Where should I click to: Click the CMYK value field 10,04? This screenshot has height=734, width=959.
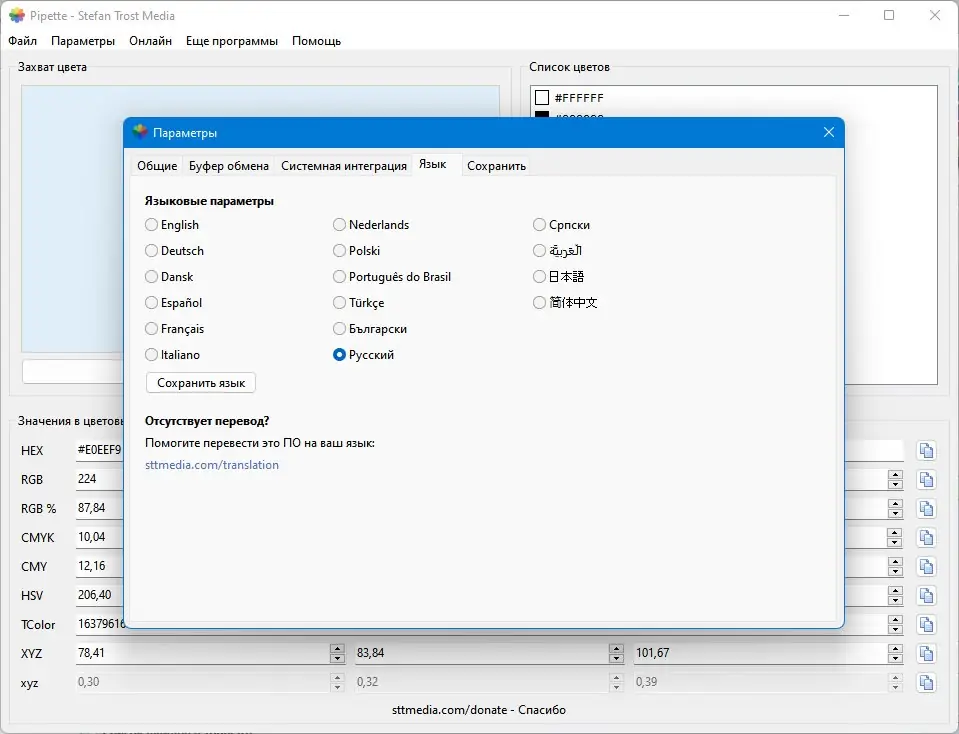[100, 537]
